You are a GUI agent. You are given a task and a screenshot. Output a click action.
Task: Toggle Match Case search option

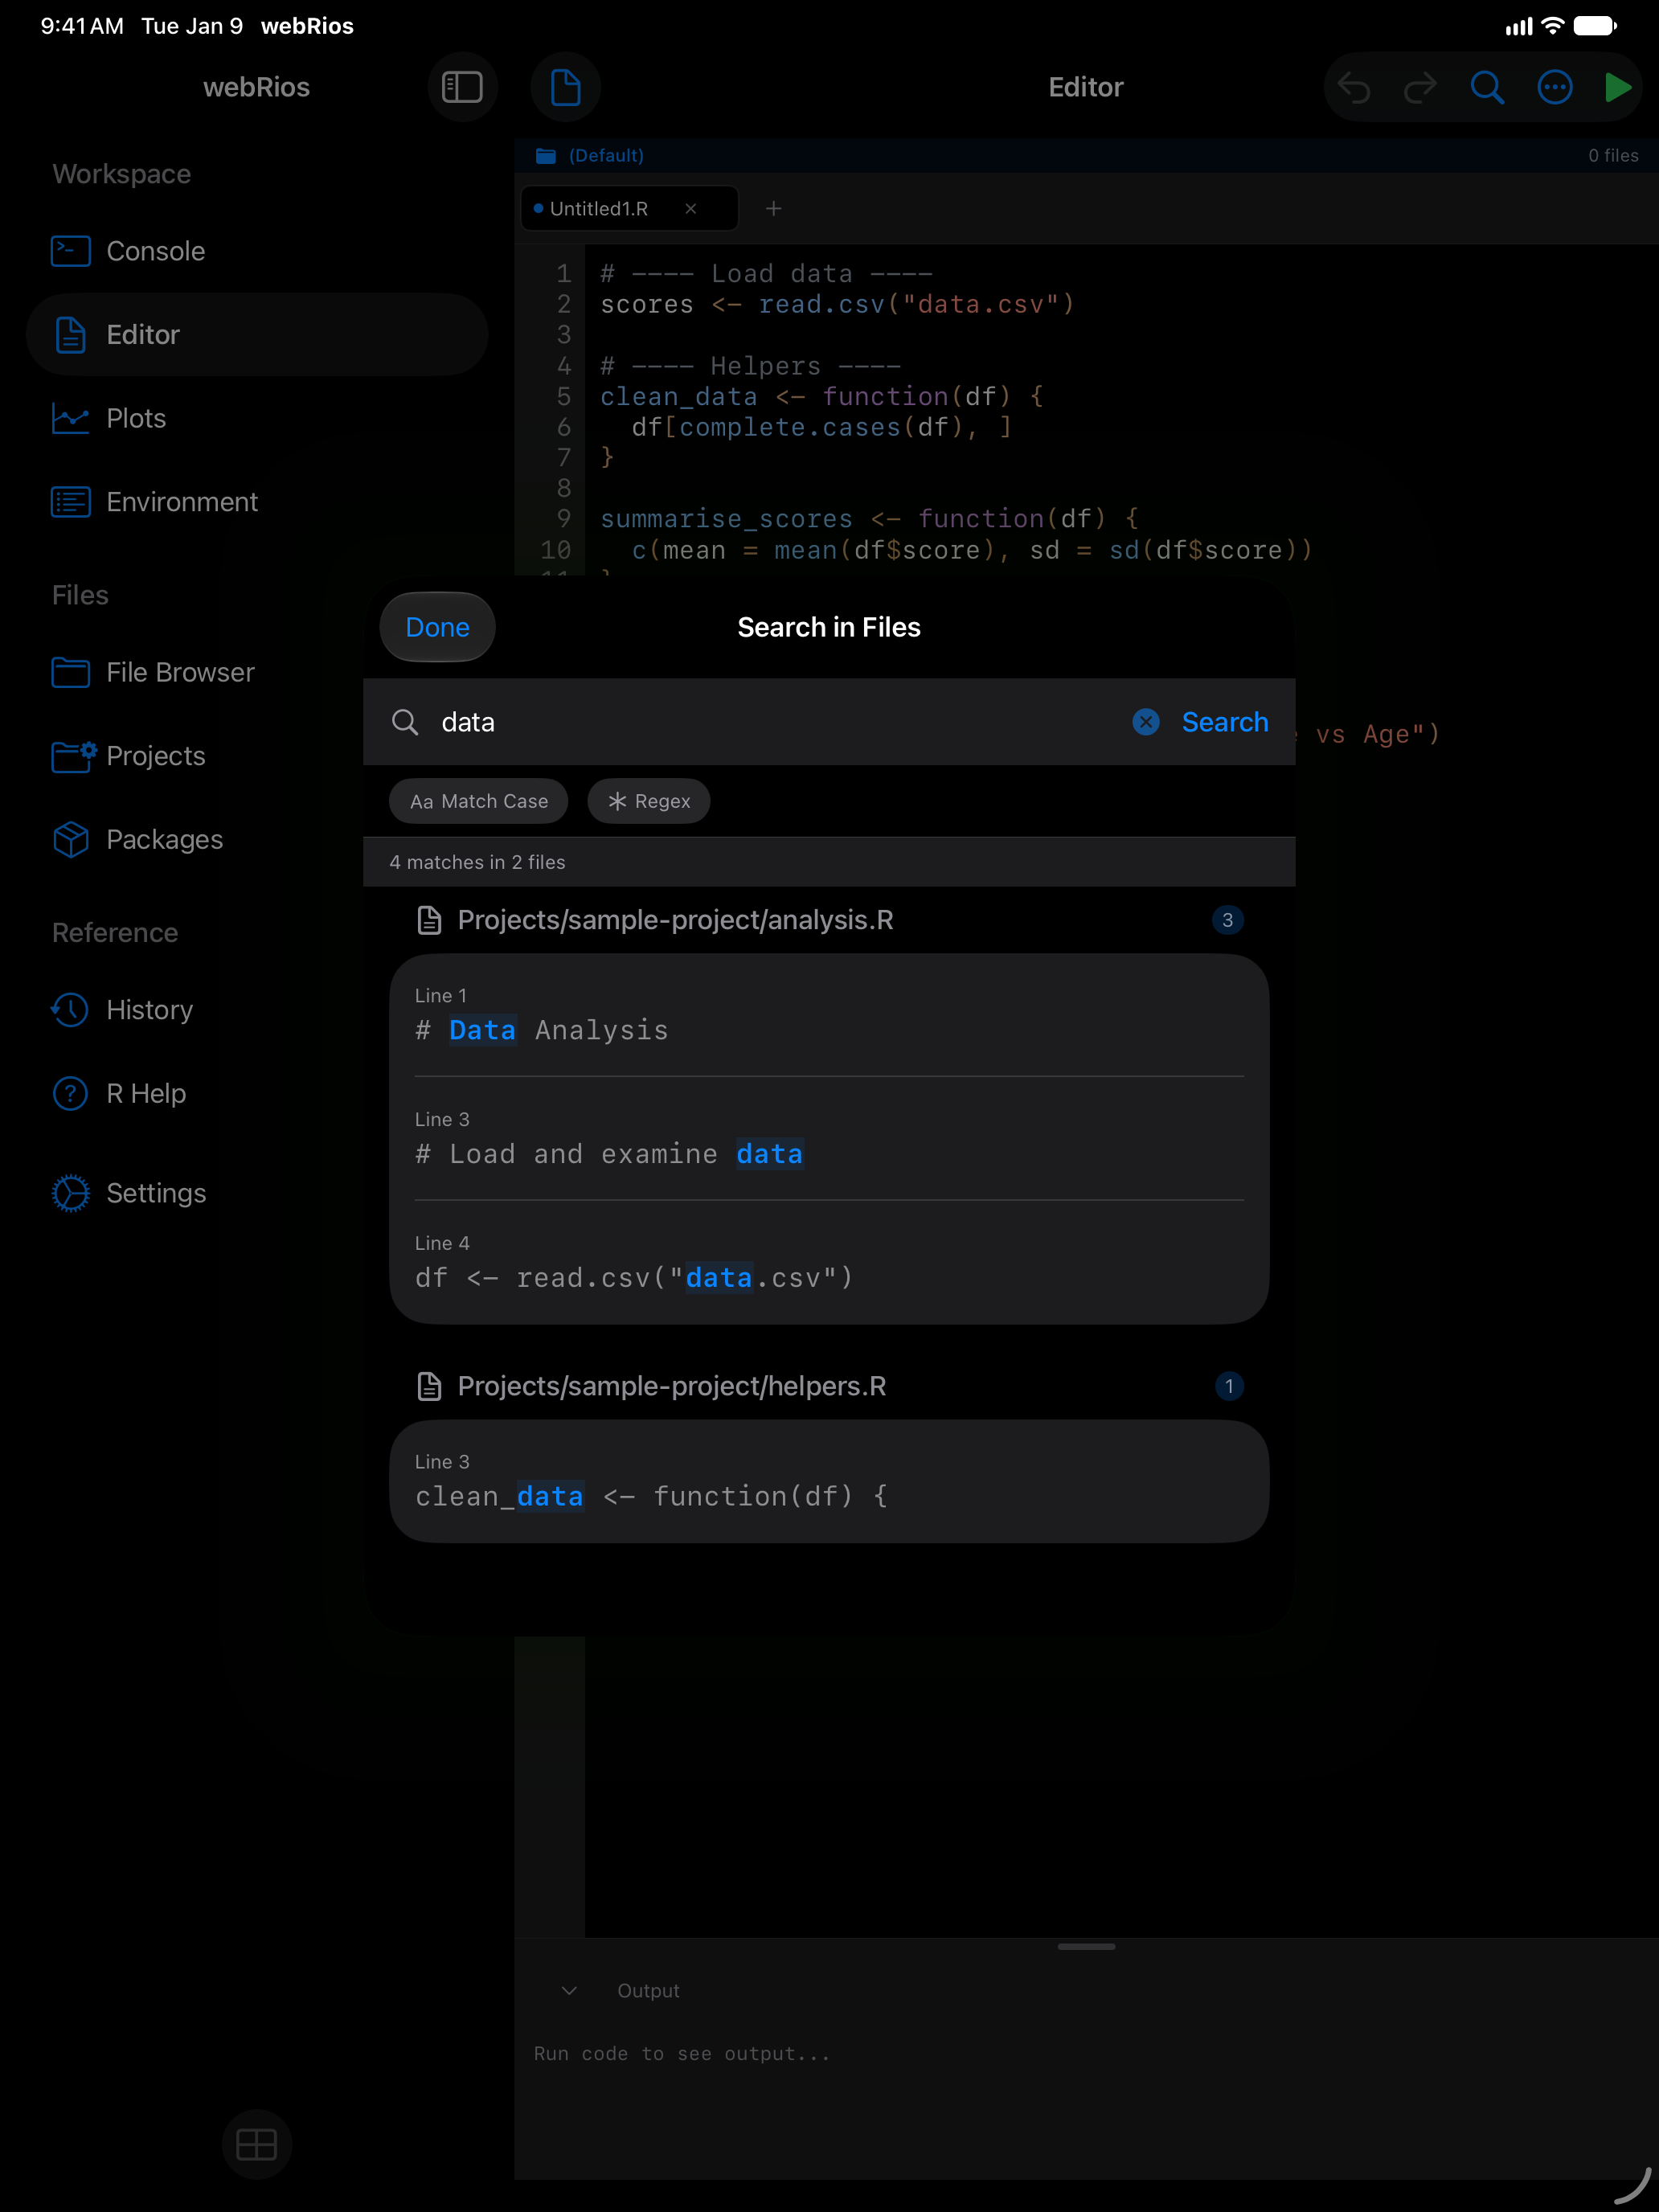pos(478,801)
